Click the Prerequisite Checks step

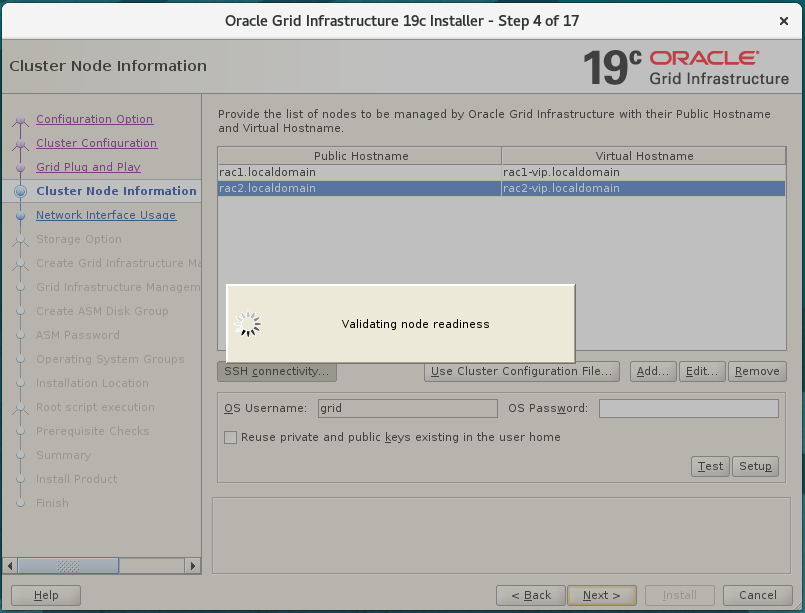[x=92, y=431]
